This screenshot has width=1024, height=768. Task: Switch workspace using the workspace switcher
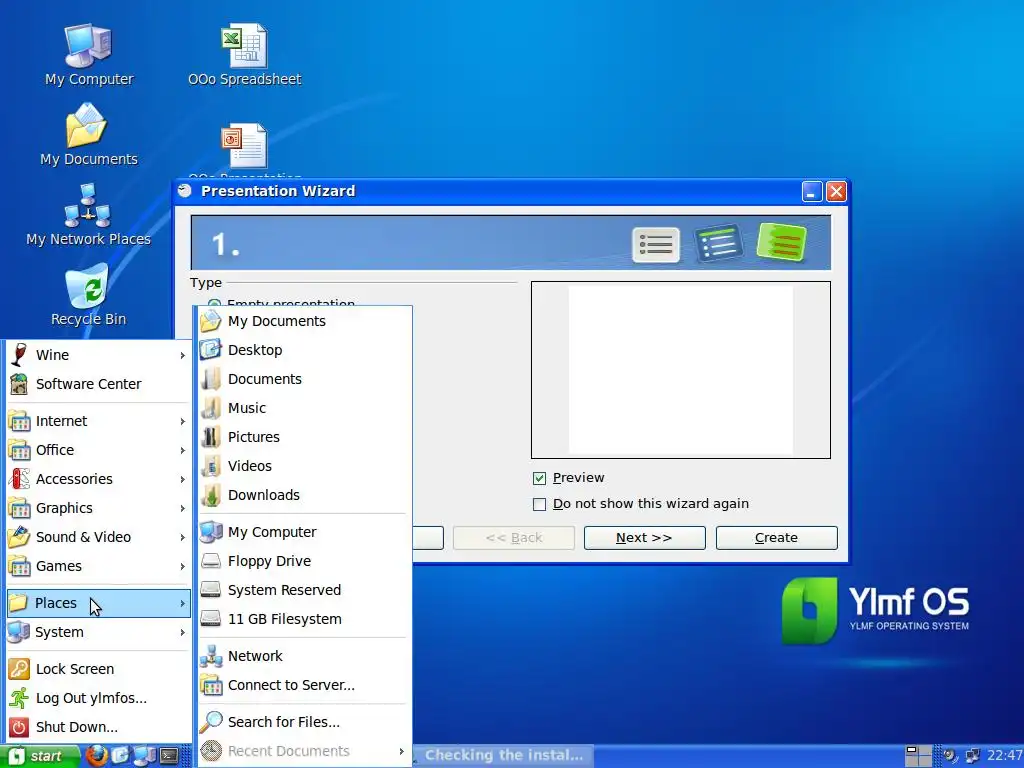click(918, 756)
